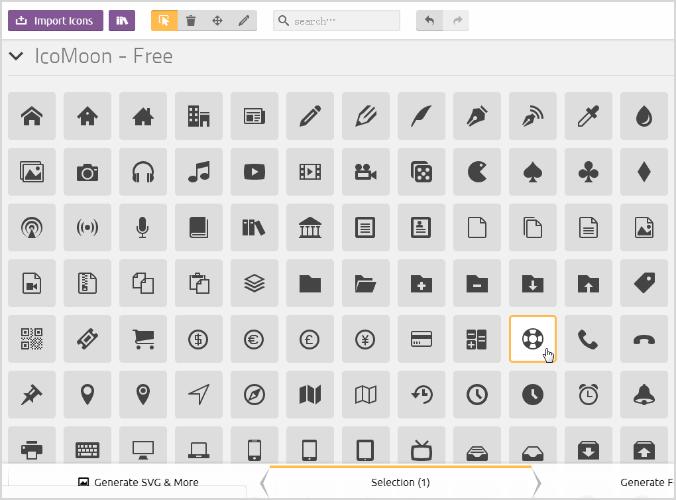Select the spades suit icon
This screenshot has height=500, width=676.
tap(533, 172)
